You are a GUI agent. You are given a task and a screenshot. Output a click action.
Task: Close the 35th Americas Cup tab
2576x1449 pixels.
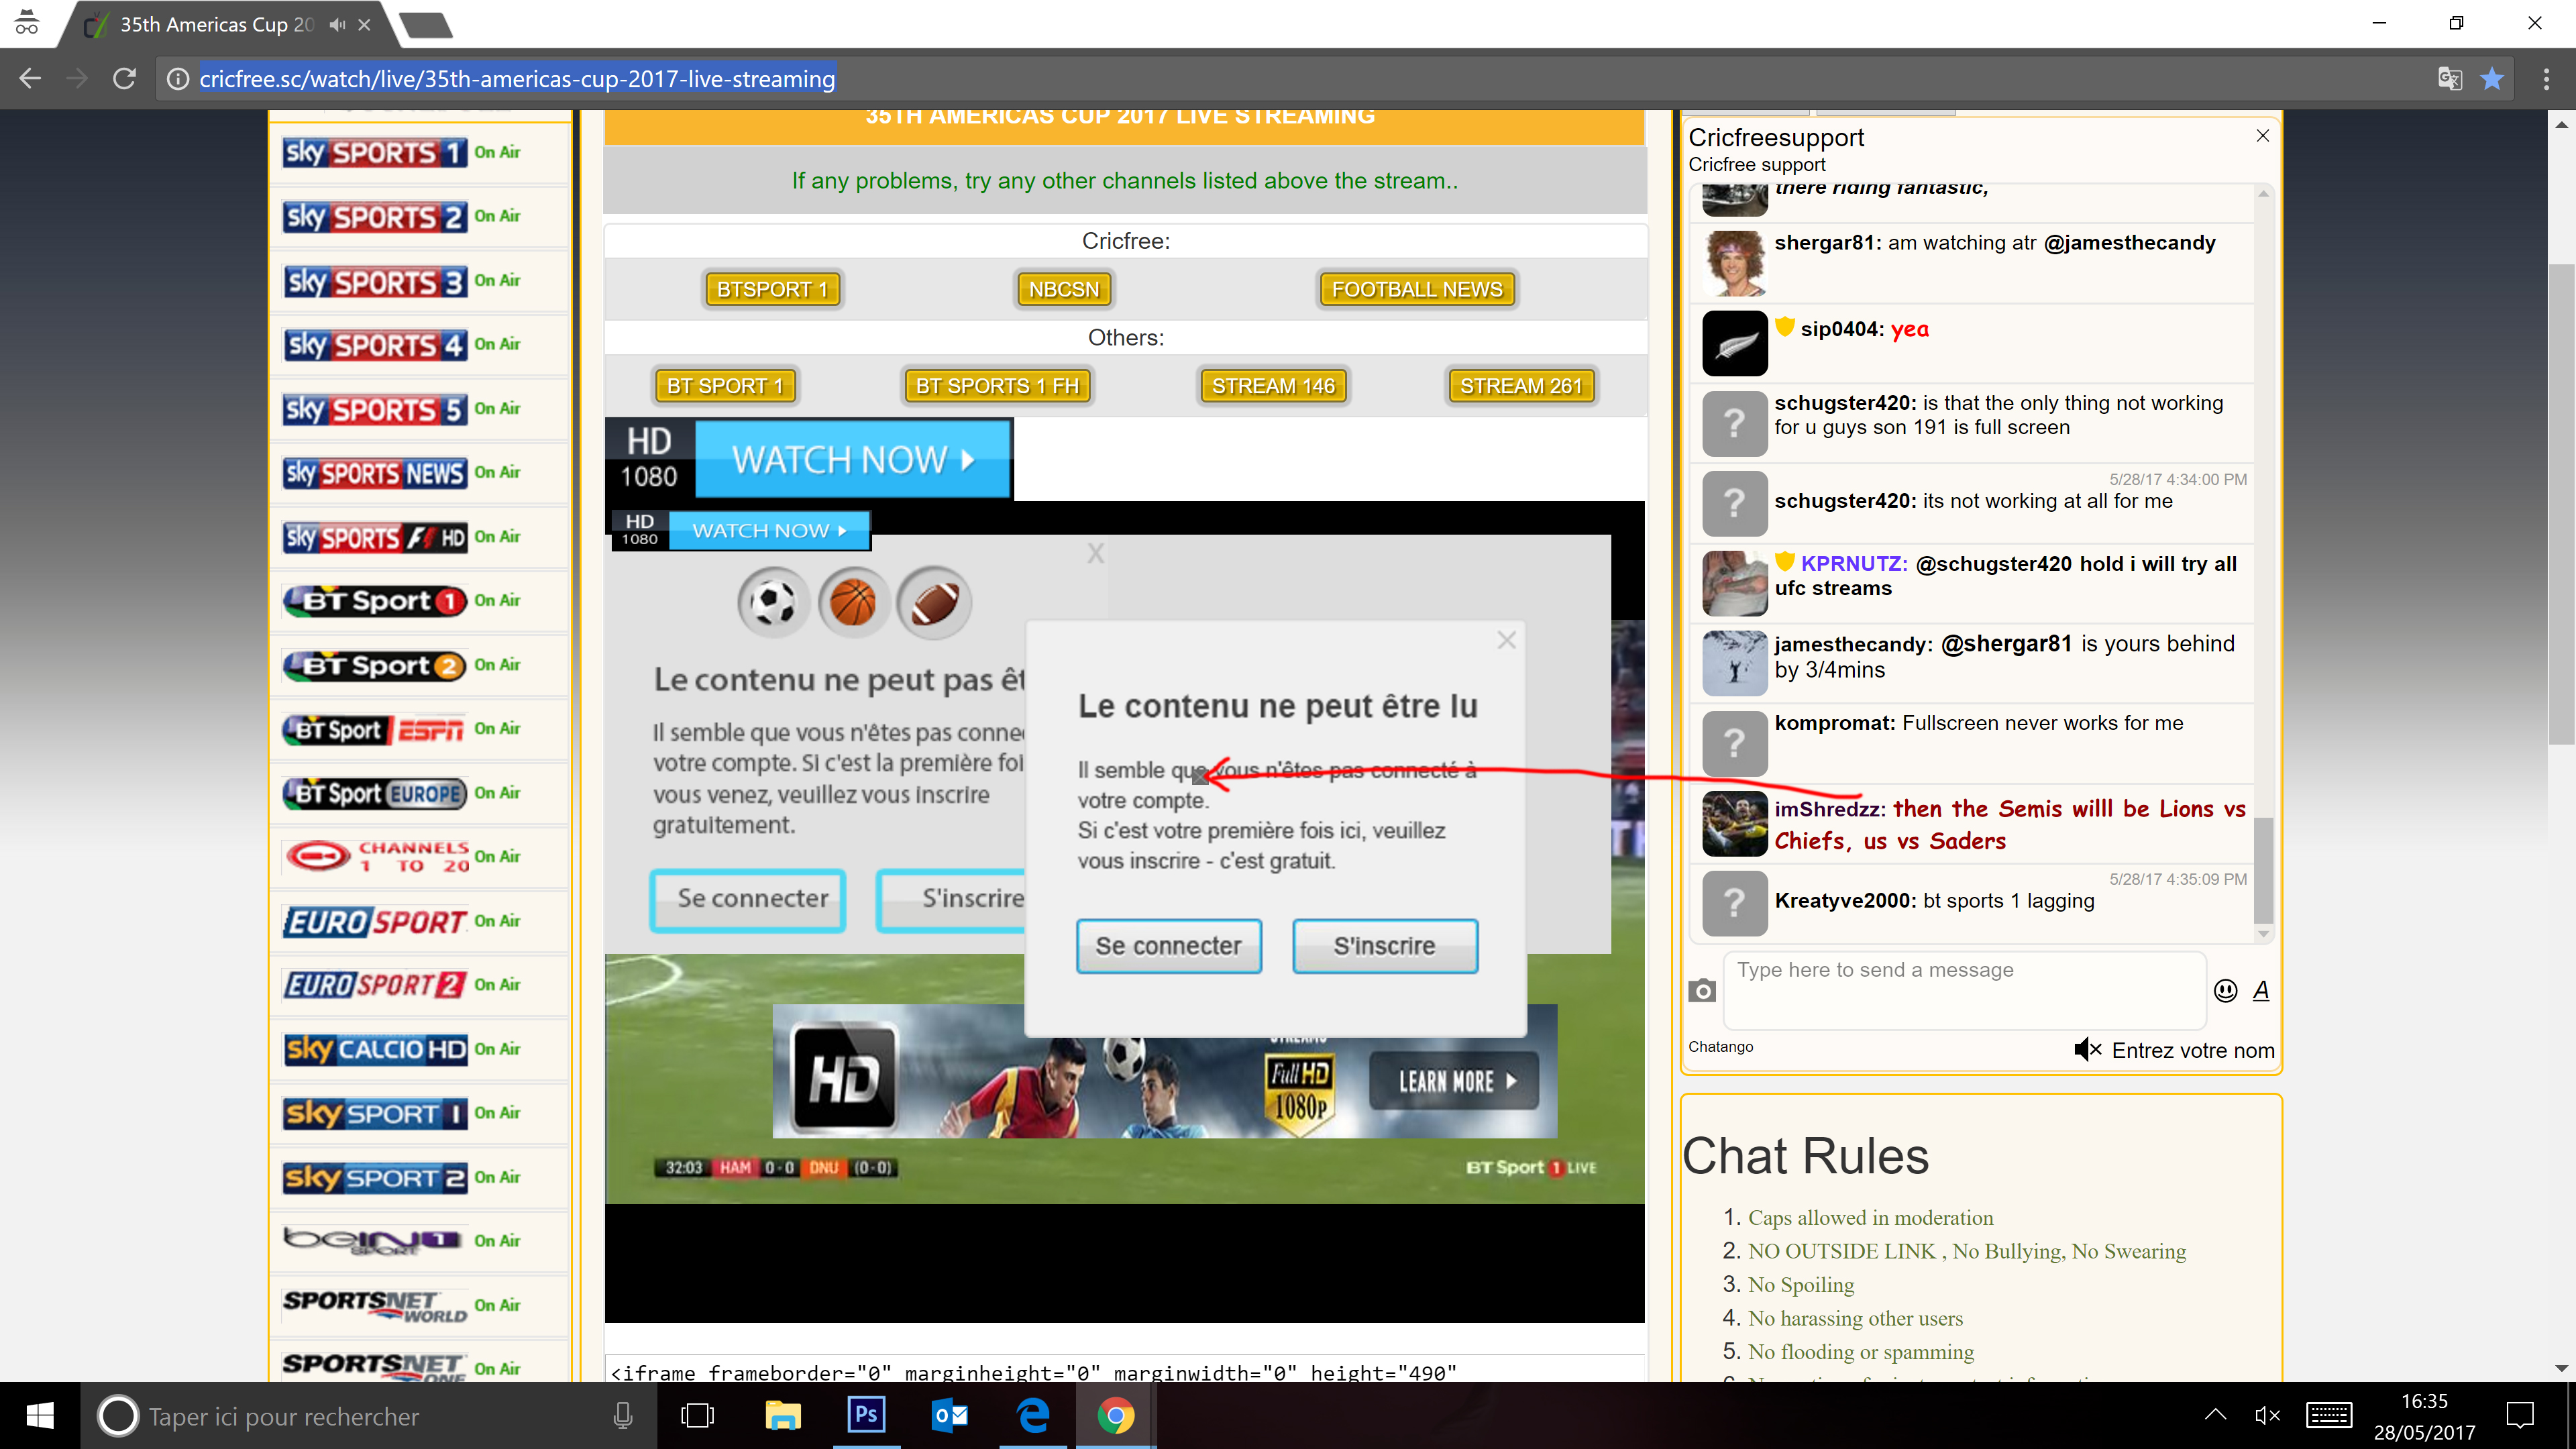364,25
